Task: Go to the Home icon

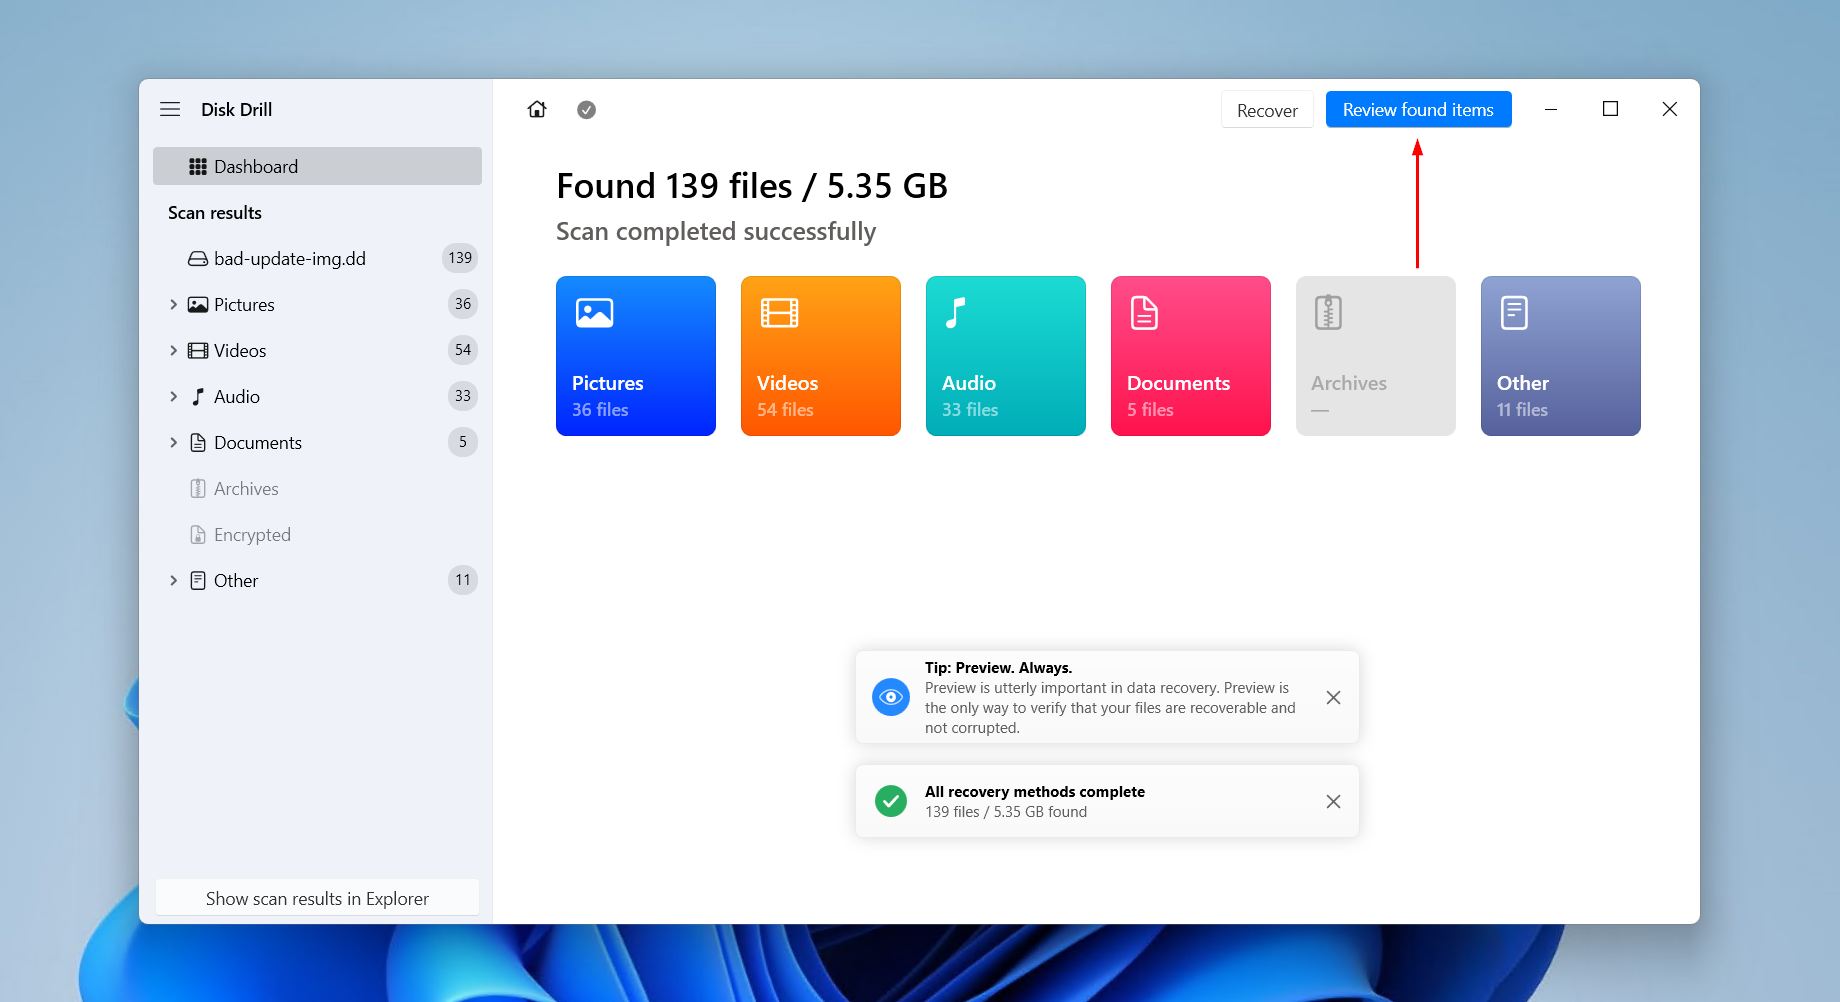Action: coord(537,109)
